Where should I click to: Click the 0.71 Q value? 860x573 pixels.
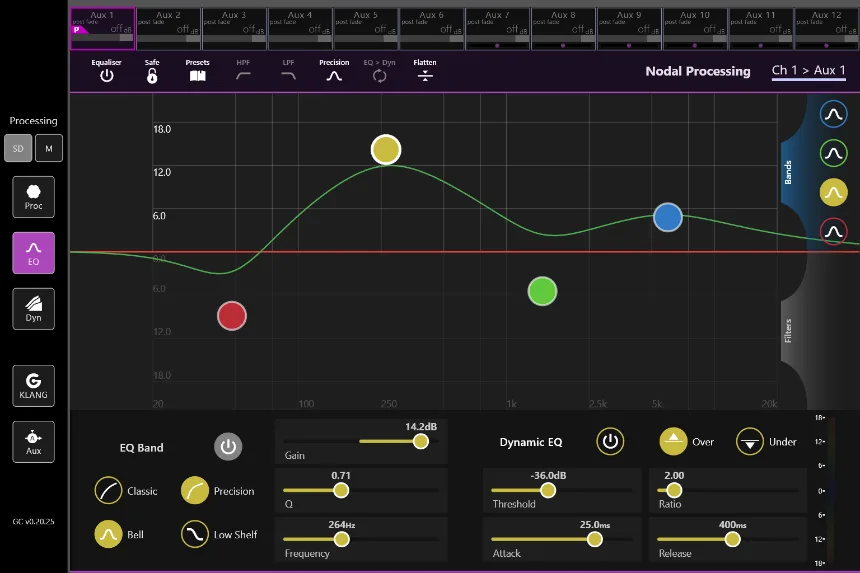point(341,475)
